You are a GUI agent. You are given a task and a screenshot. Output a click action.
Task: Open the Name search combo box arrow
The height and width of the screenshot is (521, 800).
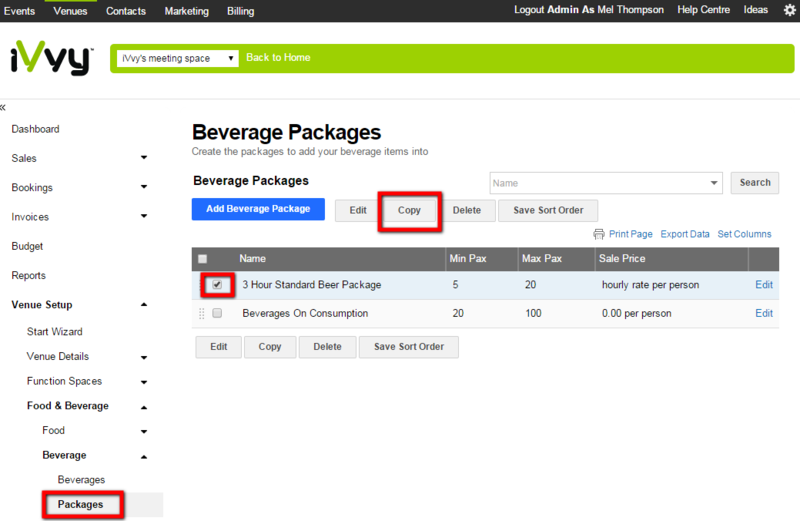pos(714,183)
